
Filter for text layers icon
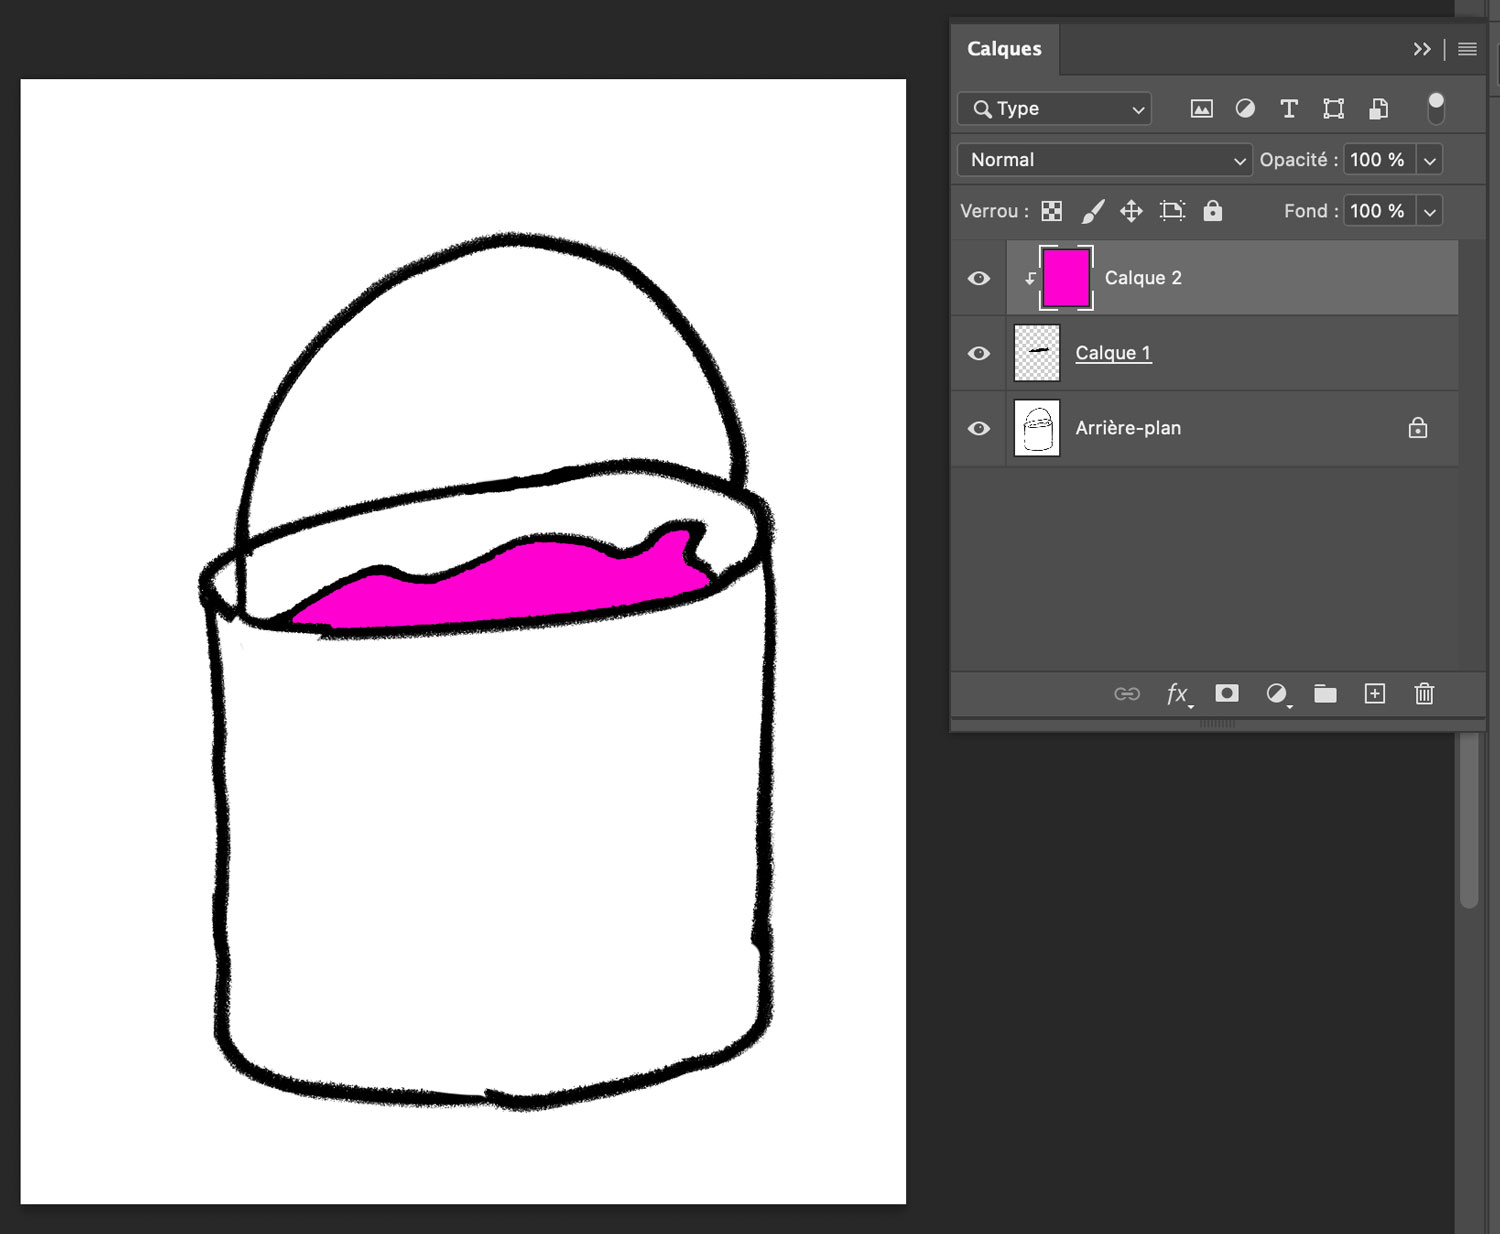pyautogui.click(x=1289, y=109)
